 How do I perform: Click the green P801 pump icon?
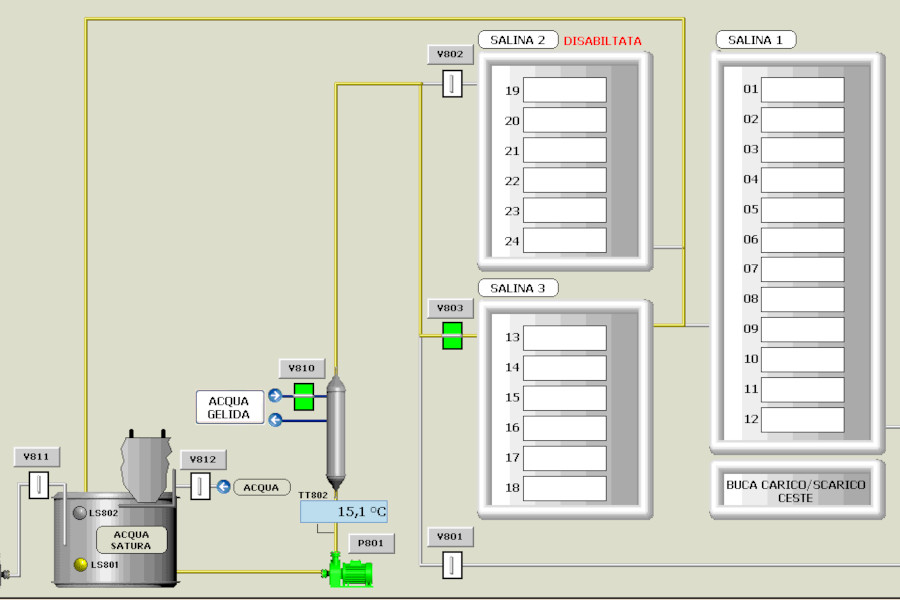tap(348, 570)
